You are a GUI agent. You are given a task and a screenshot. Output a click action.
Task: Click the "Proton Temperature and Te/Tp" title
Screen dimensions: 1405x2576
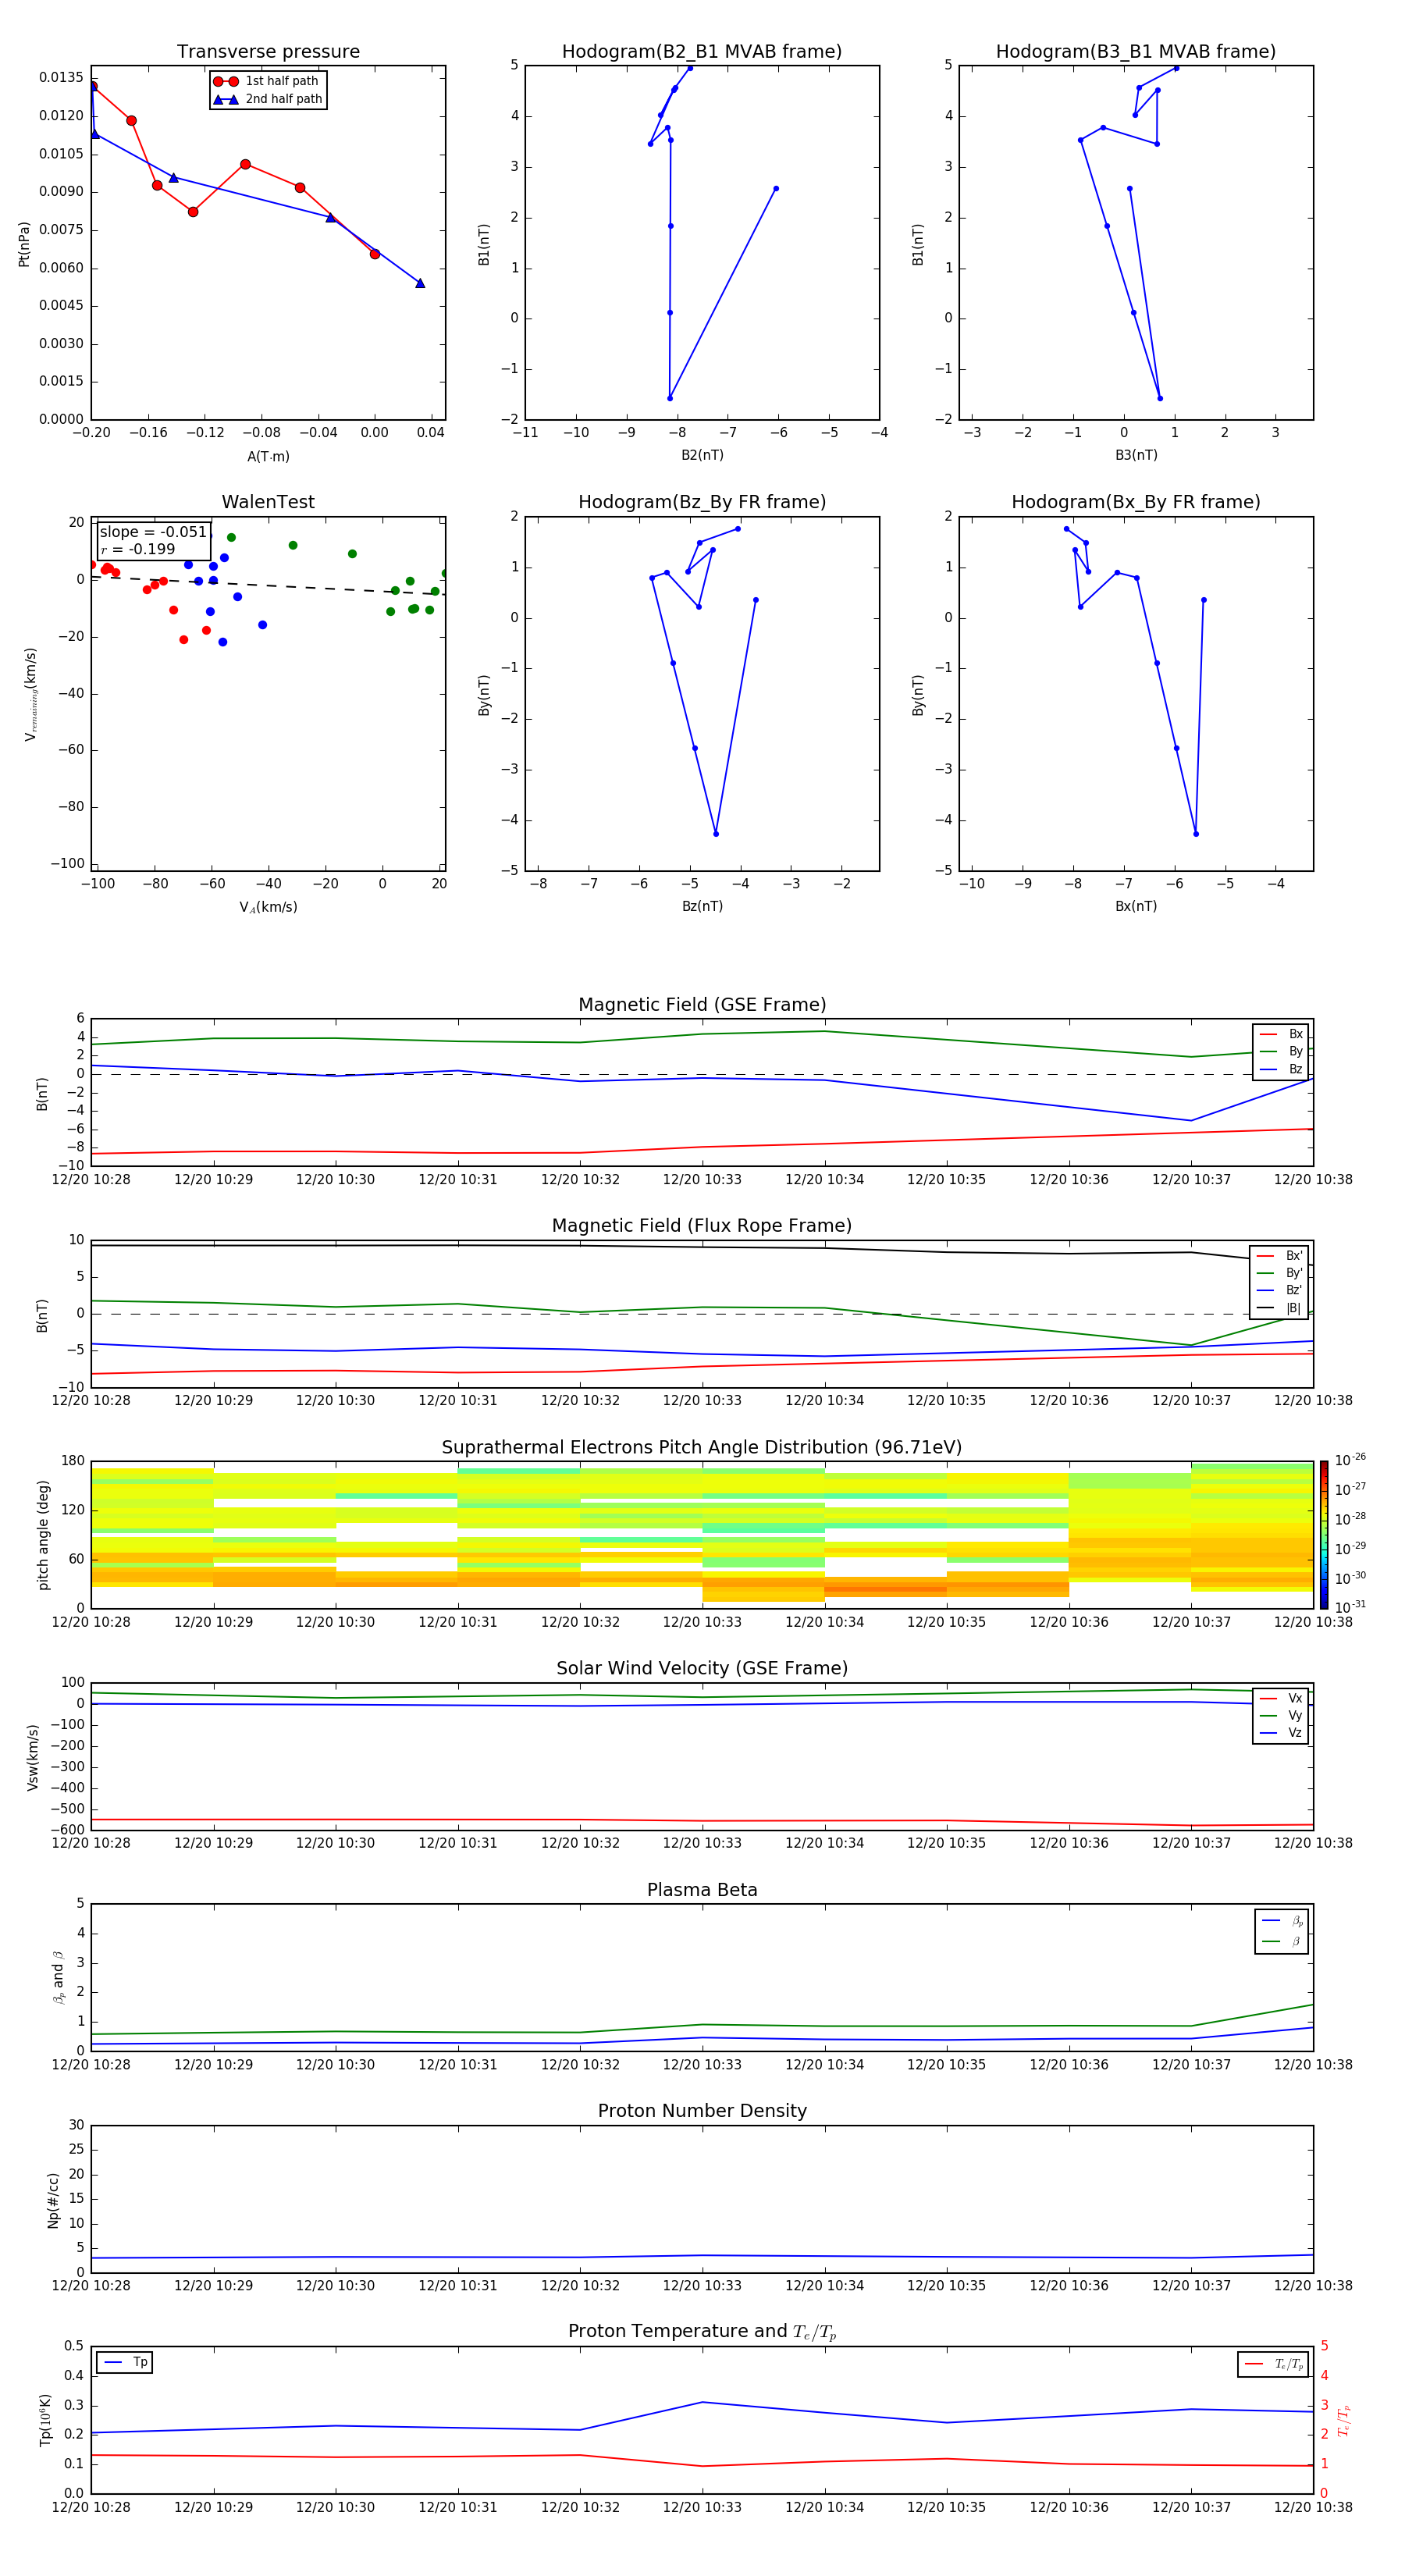point(702,2332)
